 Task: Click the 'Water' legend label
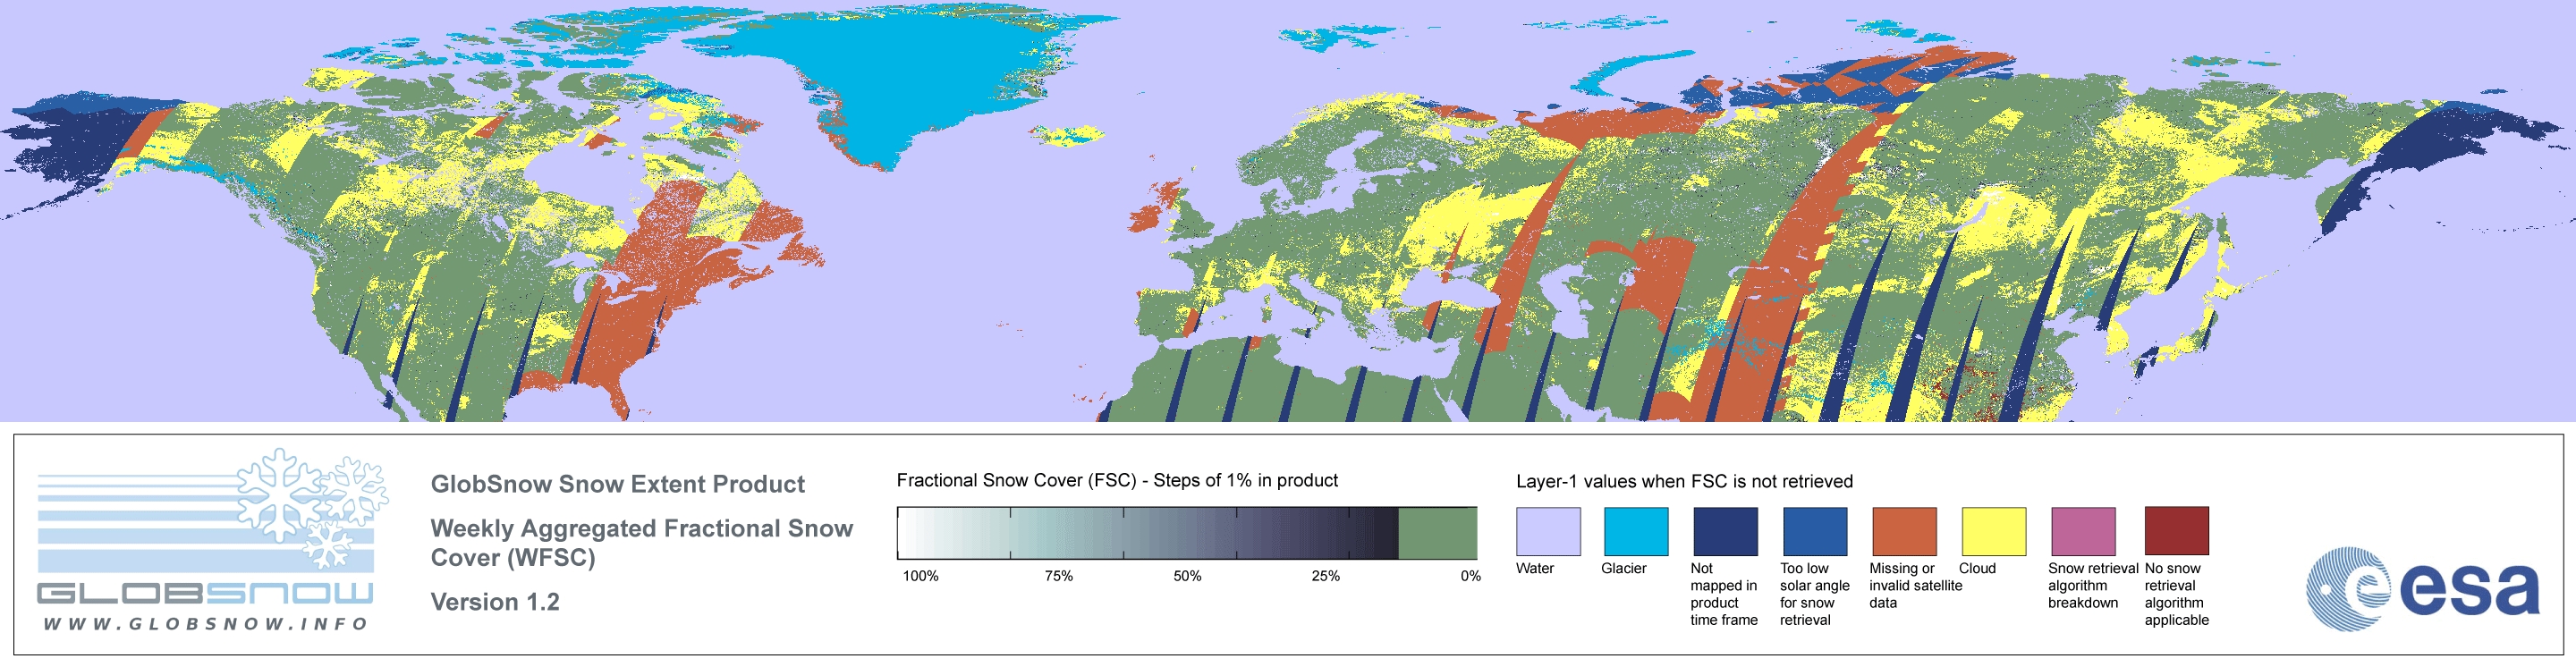click(x=1535, y=568)
